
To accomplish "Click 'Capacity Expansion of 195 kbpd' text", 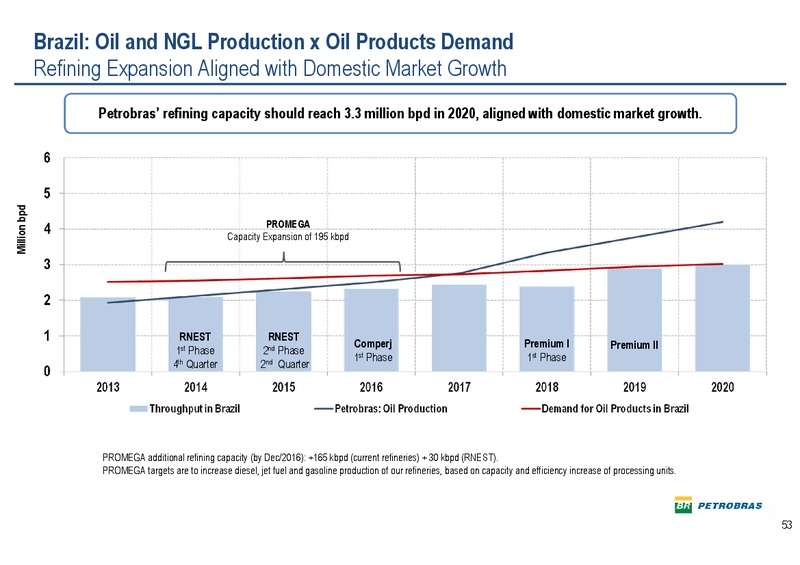I will click(288, 237).
